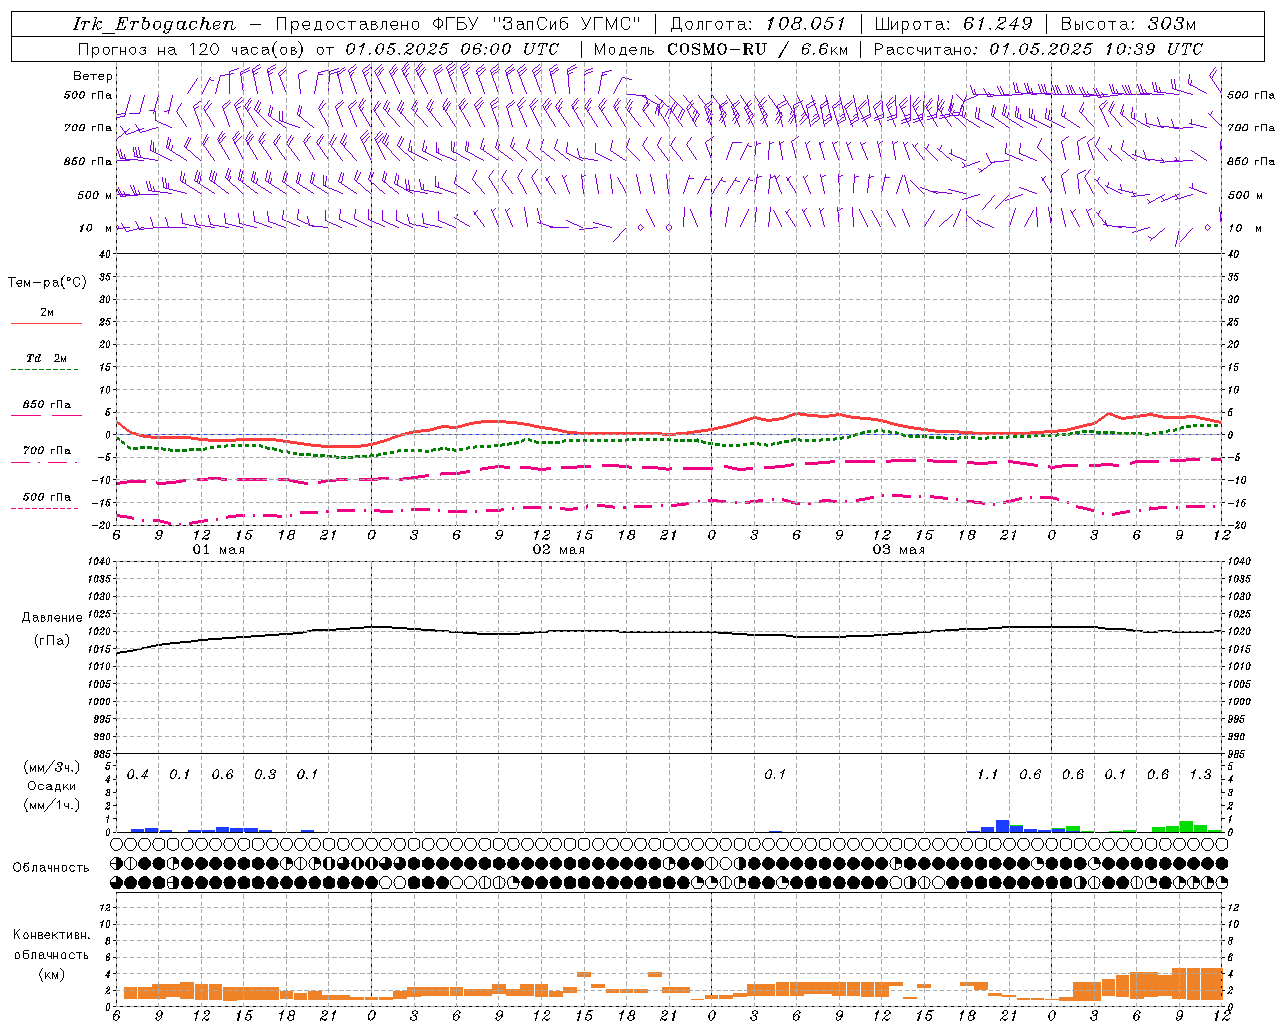Click the 10 м wind level label on left
The height and width of the screenshot is (1024, 1280).
pos(96,228)
